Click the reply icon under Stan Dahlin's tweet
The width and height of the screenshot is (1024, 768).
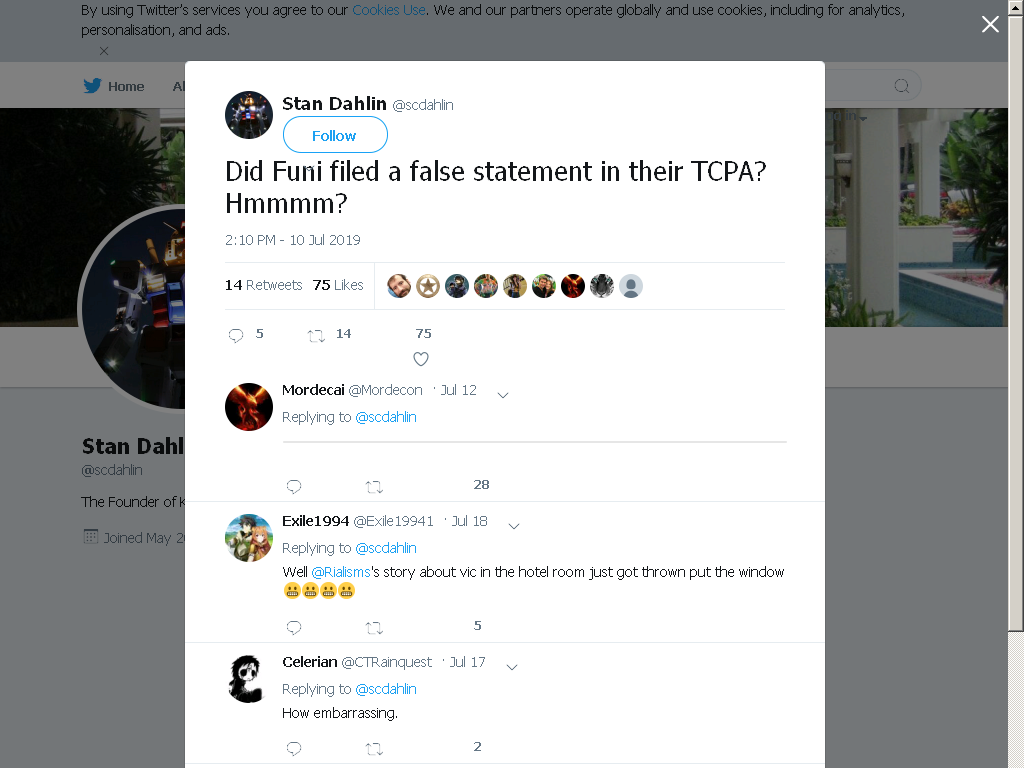236,335
